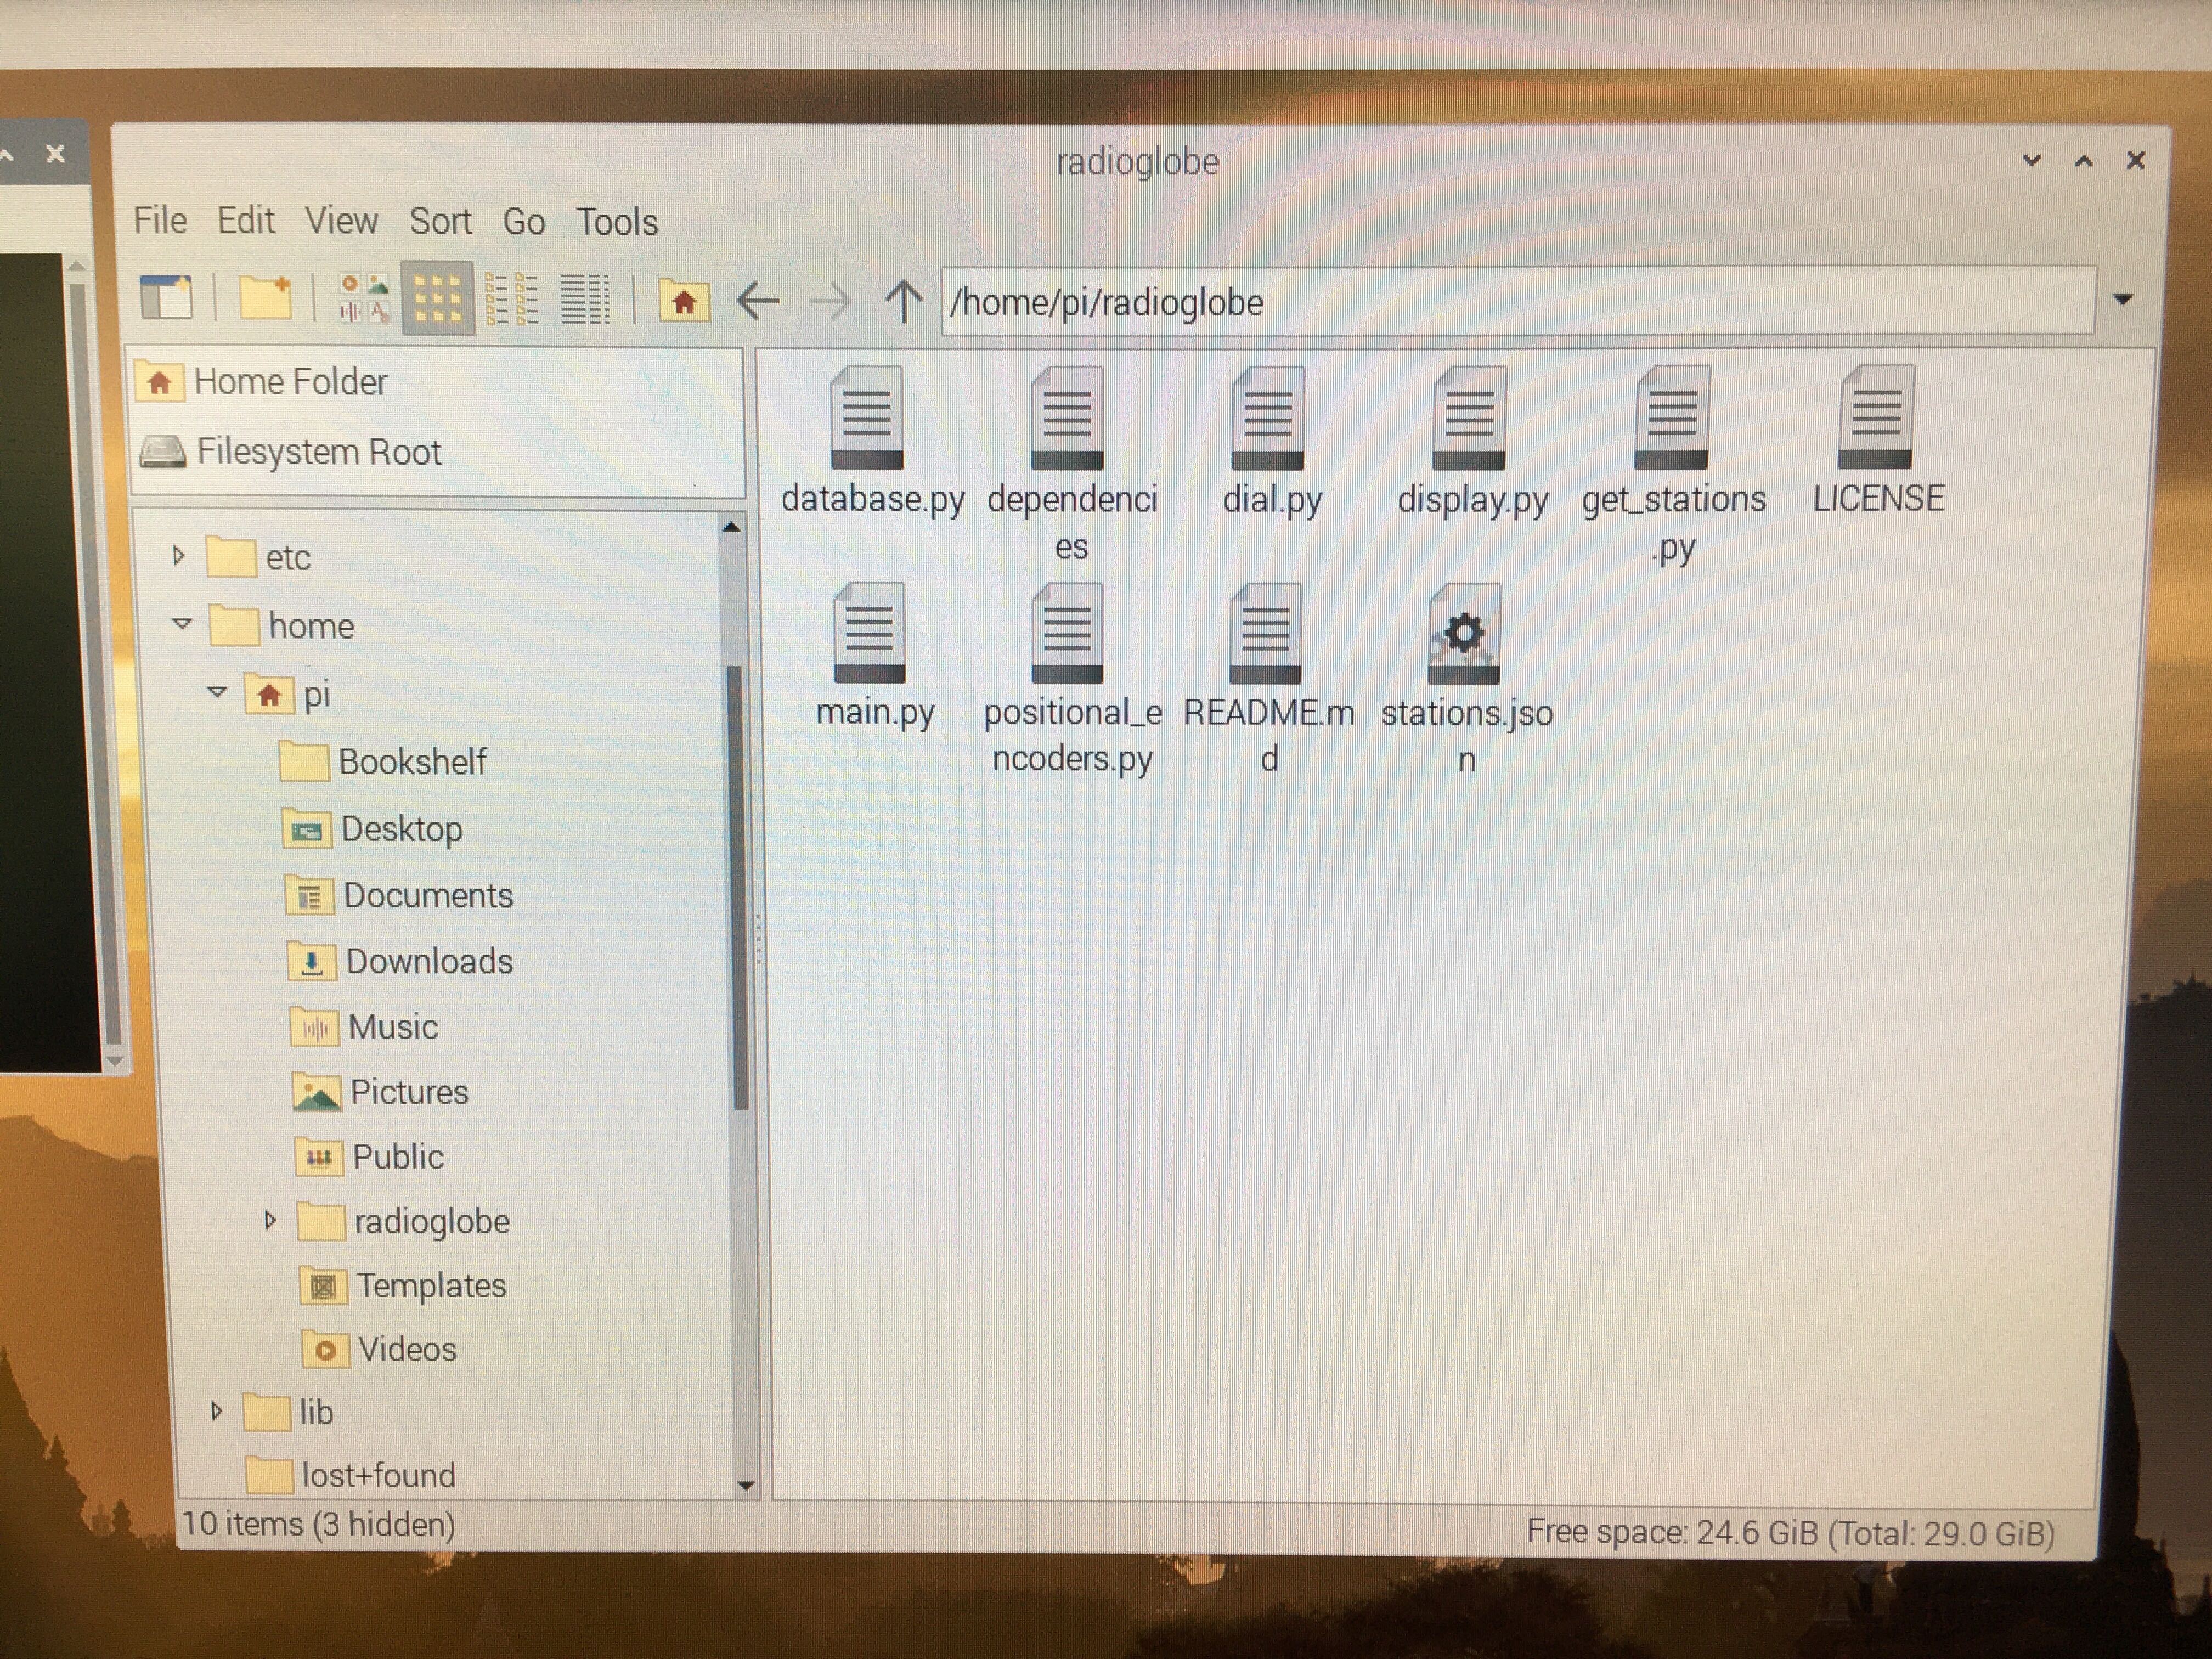
Task: Go up one directory with the up arrow
Action: [x=903, y=300]
